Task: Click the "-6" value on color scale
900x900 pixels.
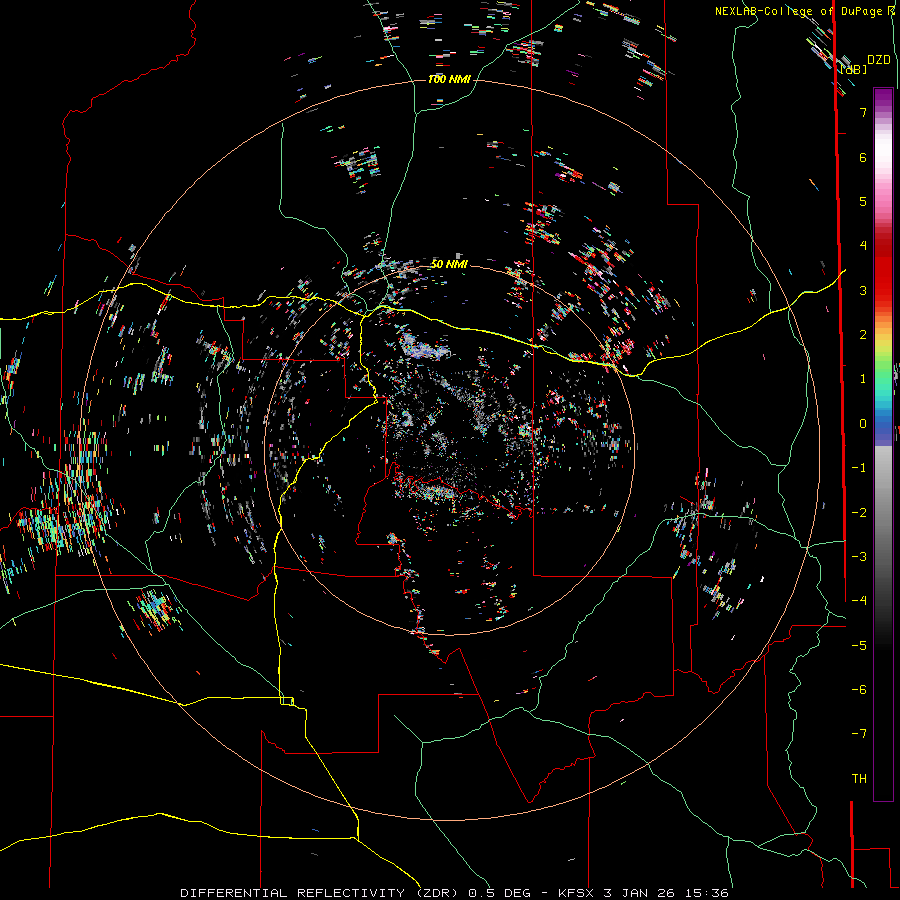Action: click(859, 689)
